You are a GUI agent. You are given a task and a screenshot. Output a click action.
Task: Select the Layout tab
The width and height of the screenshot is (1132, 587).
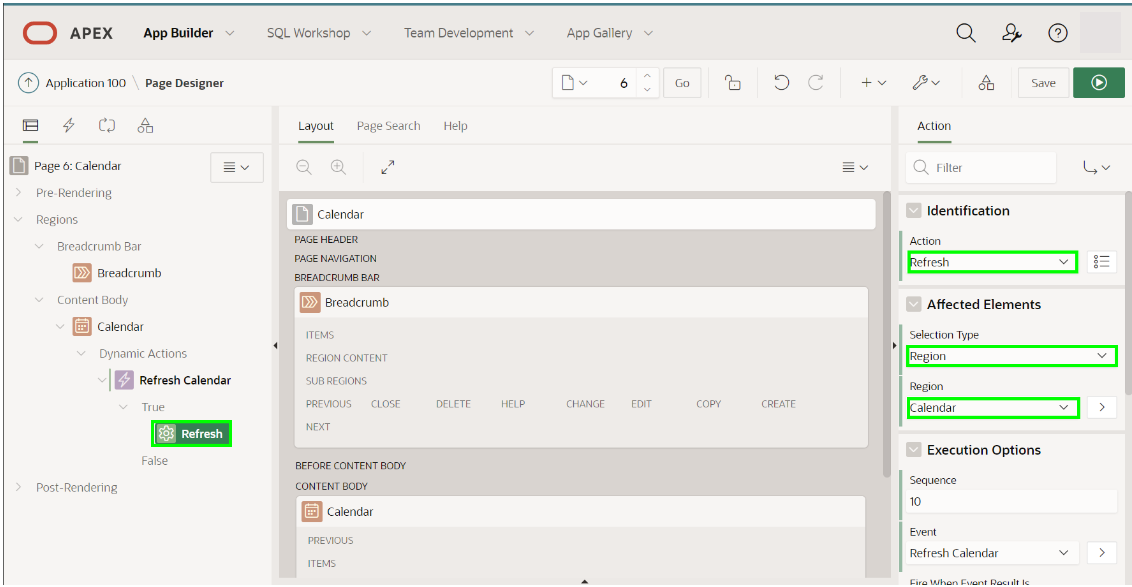[315, 126]
